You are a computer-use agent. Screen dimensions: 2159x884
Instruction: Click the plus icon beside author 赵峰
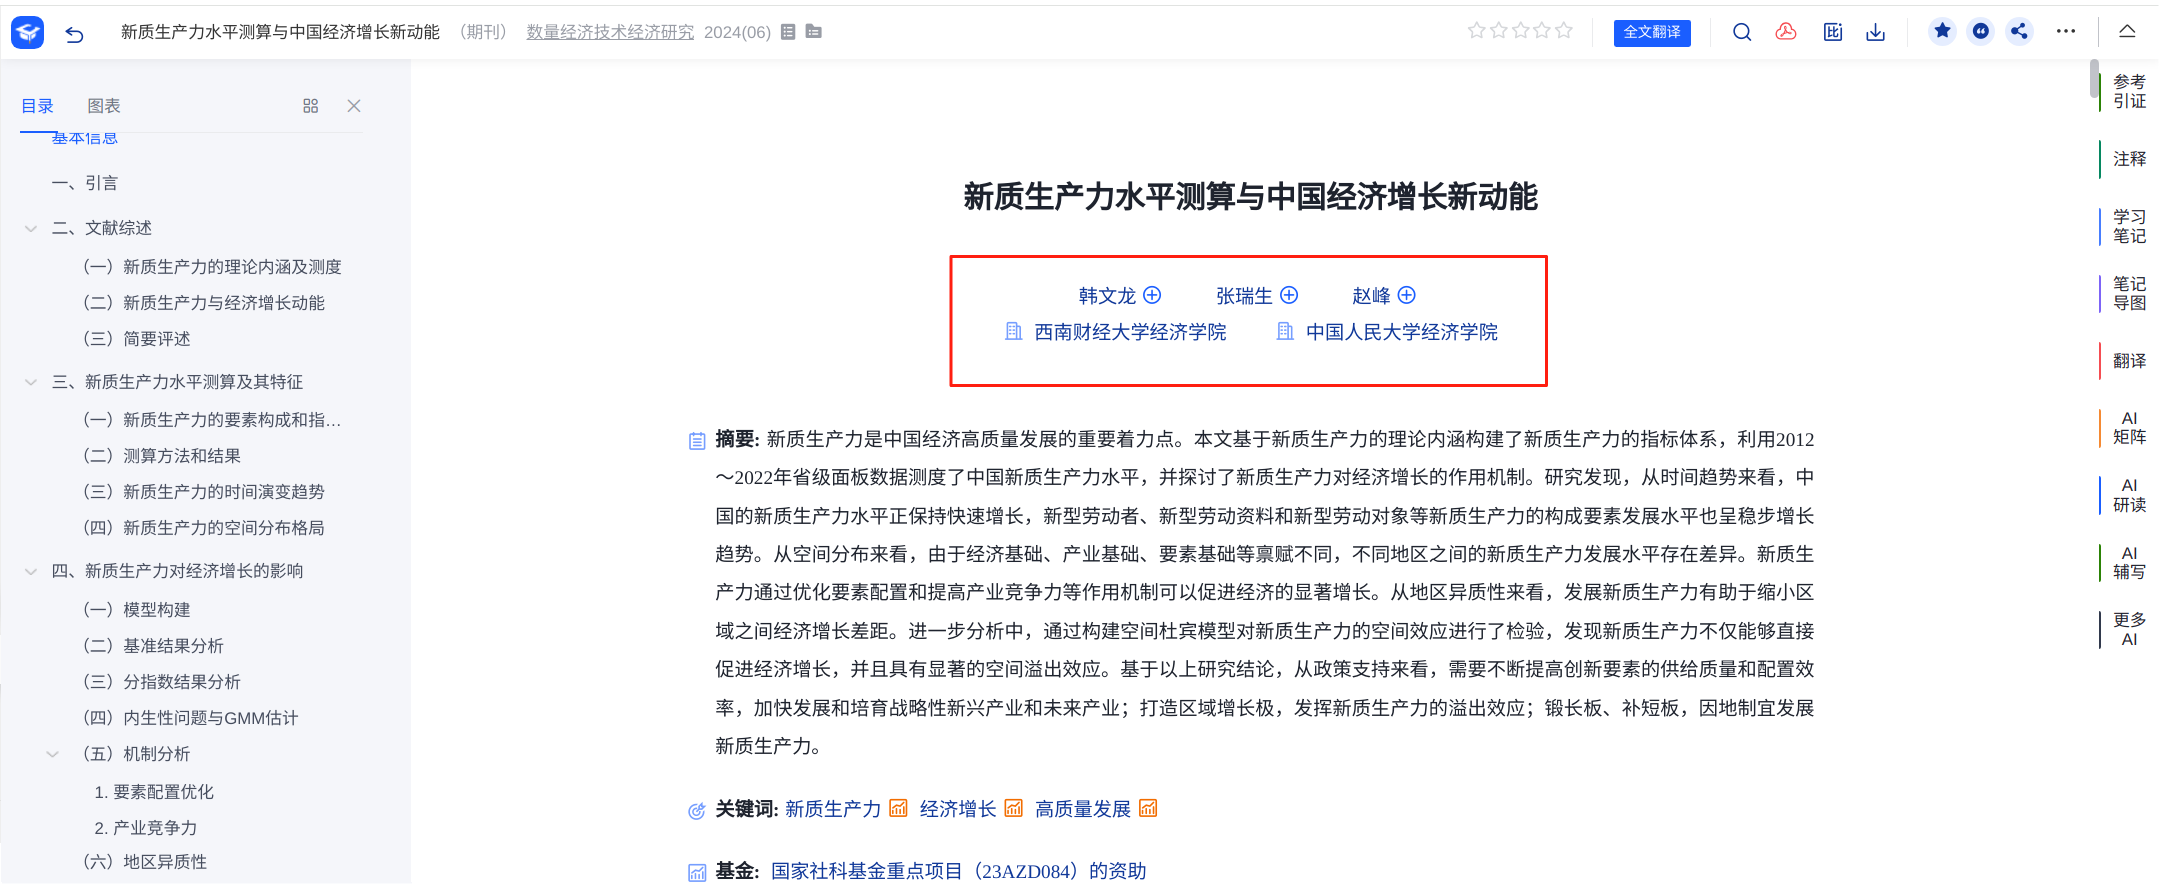point(1407,295)
